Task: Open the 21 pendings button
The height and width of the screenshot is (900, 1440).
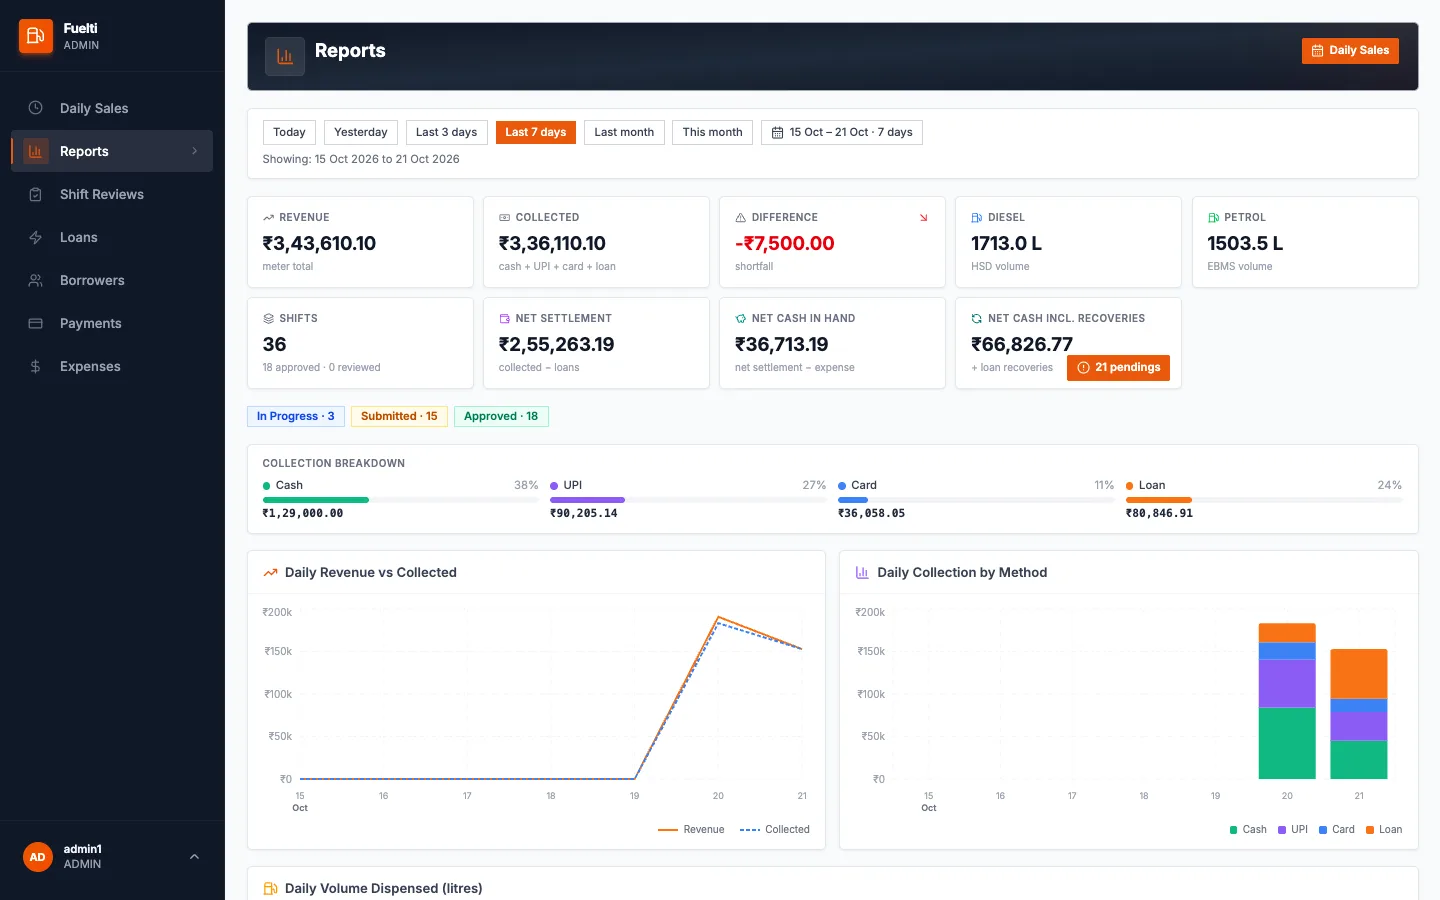Action: [1118, 368]
